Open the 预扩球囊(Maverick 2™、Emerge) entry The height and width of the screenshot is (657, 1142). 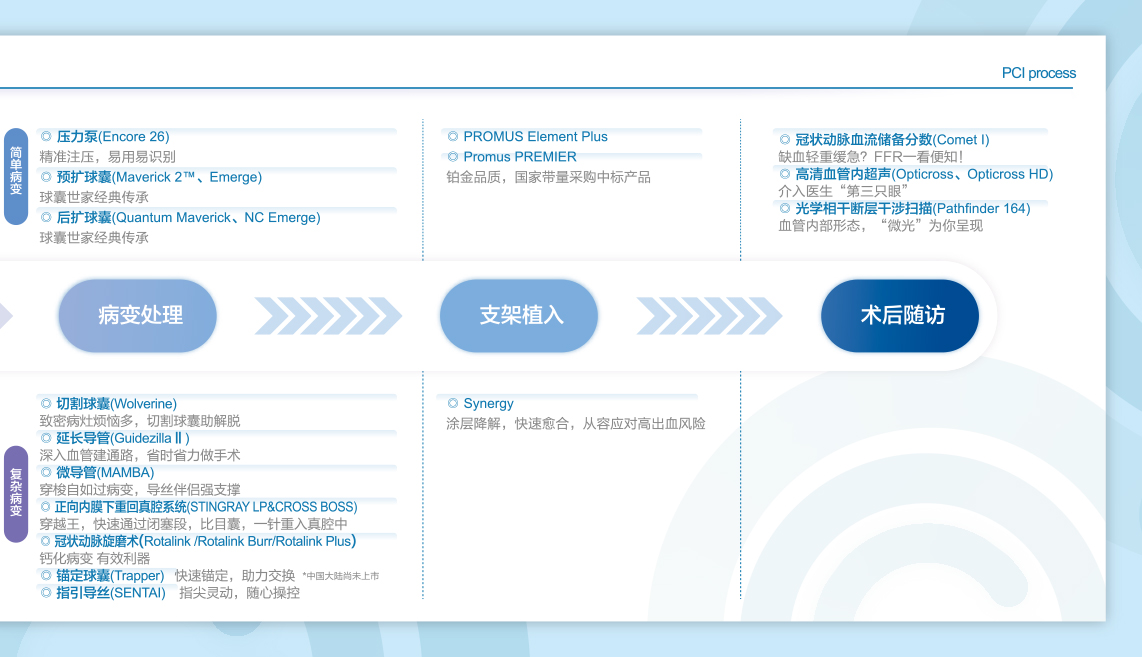pos(159,177)
